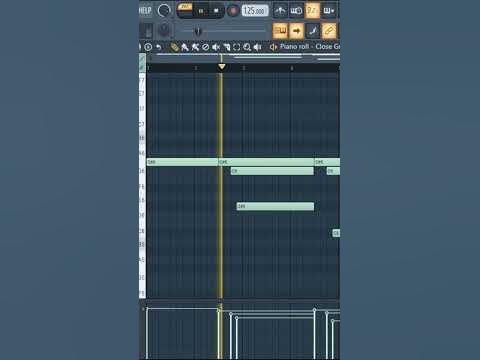Screen dimensions: 480x360
Task: Click the velocity handle at the far right of the long line
Action: pos(314,310)
